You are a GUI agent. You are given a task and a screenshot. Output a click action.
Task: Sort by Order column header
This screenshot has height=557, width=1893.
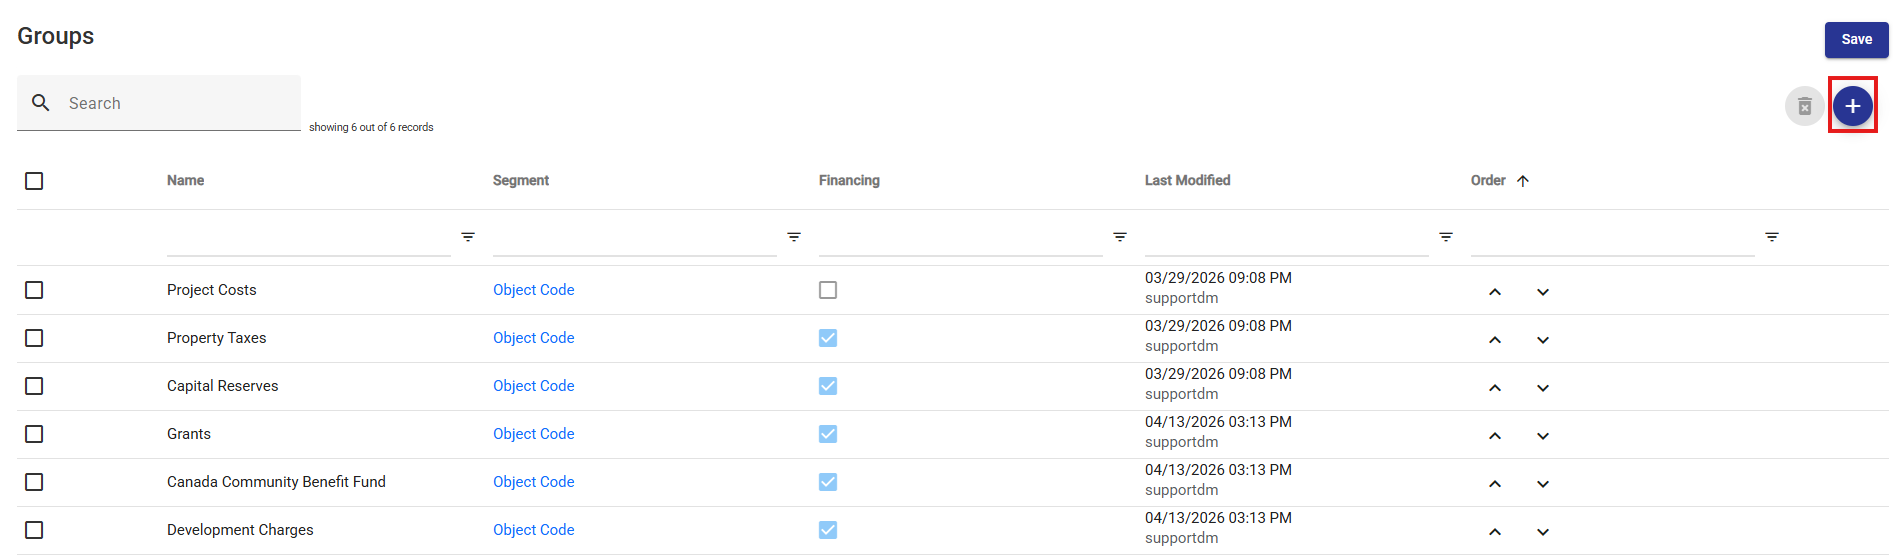coord(1488,181)
